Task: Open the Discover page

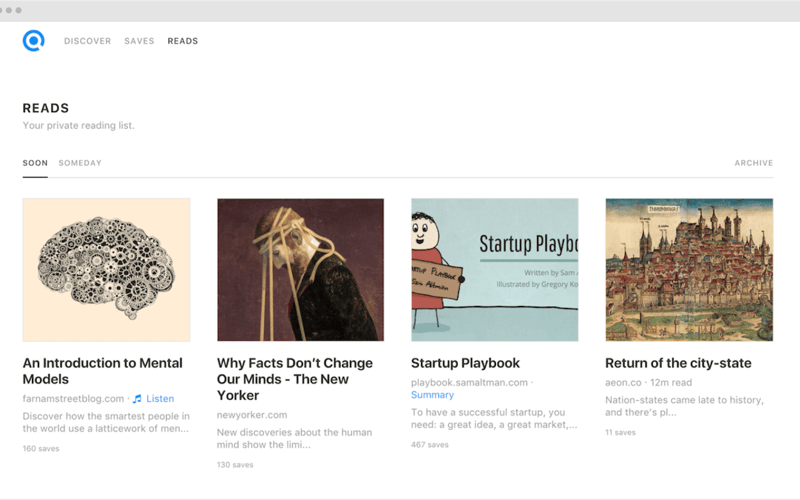Action: pos(87,41)
